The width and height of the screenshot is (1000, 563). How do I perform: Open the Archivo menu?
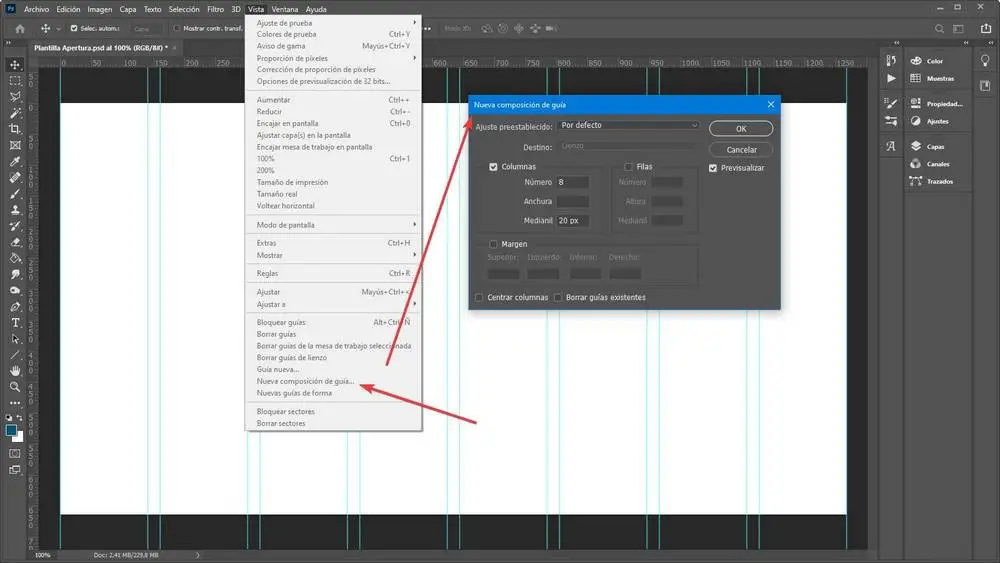point(36,10)
